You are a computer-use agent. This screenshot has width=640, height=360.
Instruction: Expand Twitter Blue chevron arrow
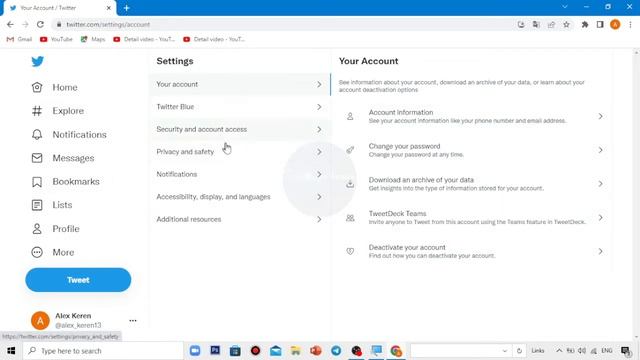[x=319, y=107]
